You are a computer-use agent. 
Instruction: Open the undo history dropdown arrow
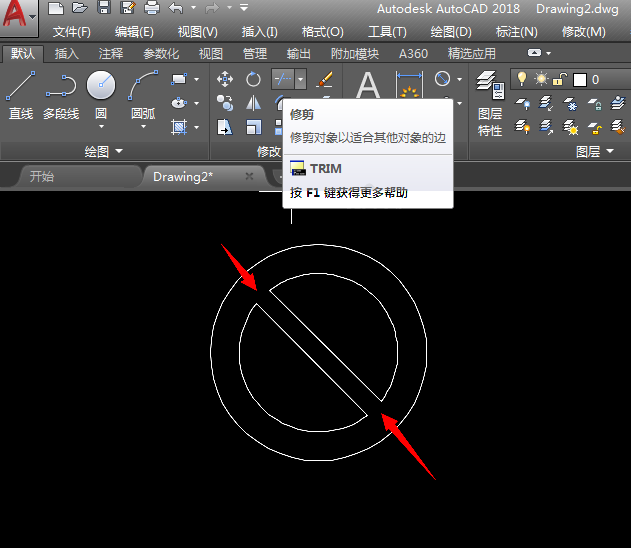point(193,8)
